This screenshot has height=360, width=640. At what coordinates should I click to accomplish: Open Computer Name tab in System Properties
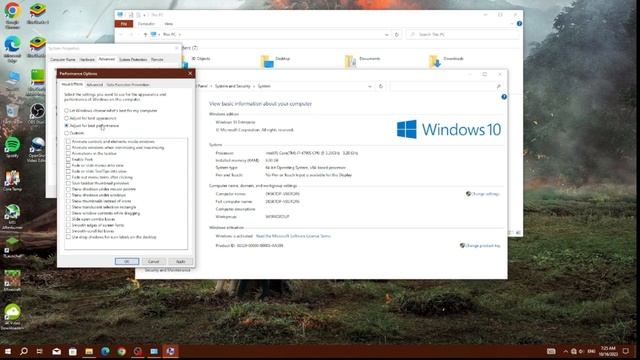pyautogui.click(x=62, y=60)
